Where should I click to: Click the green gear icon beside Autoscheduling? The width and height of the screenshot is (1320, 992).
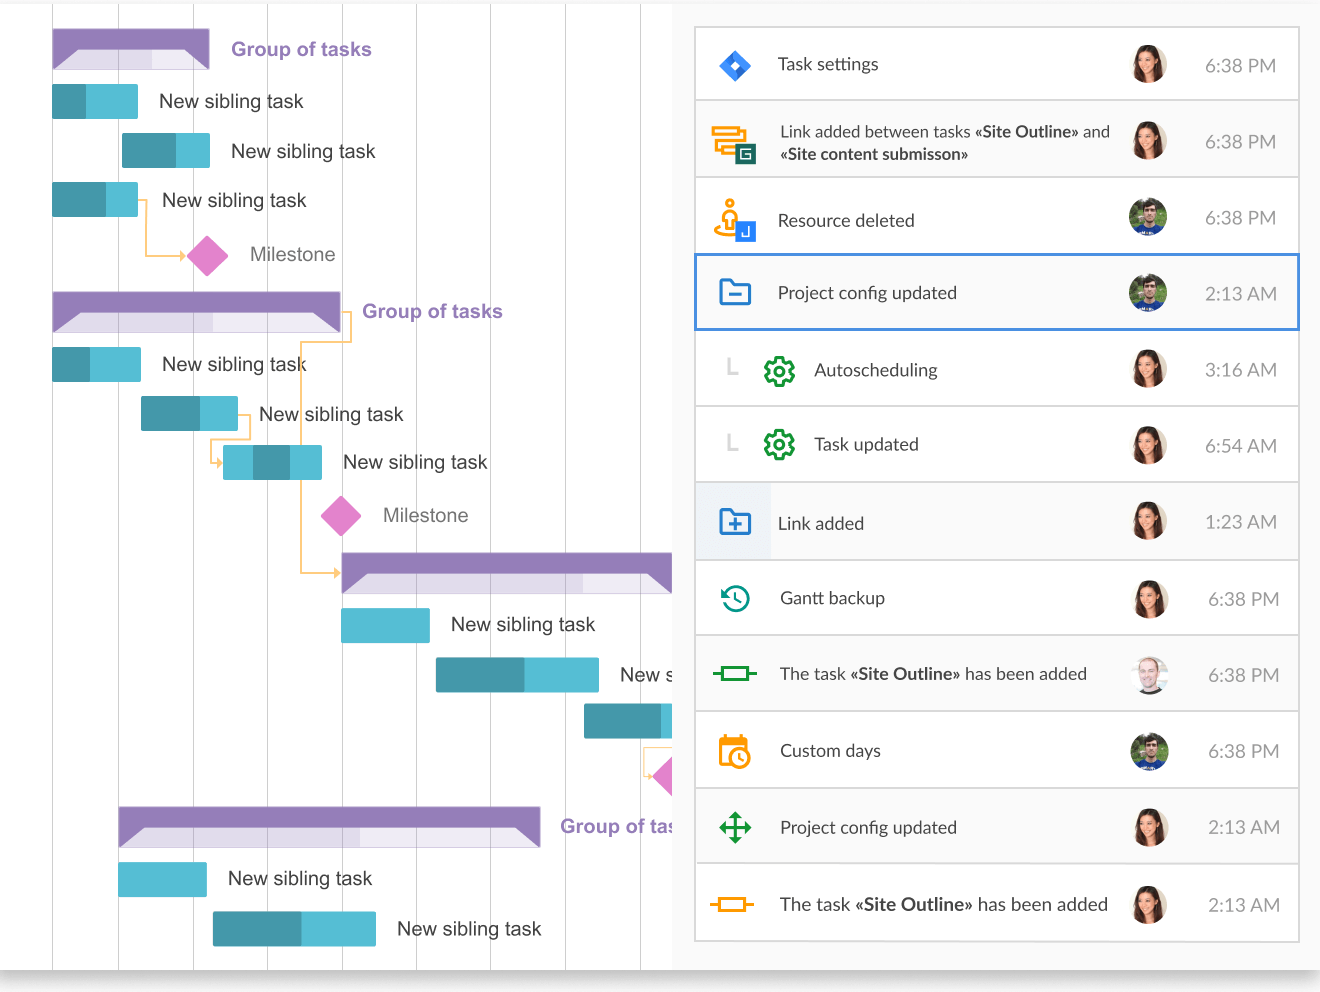pyautogui.click(x=779, y=371)
